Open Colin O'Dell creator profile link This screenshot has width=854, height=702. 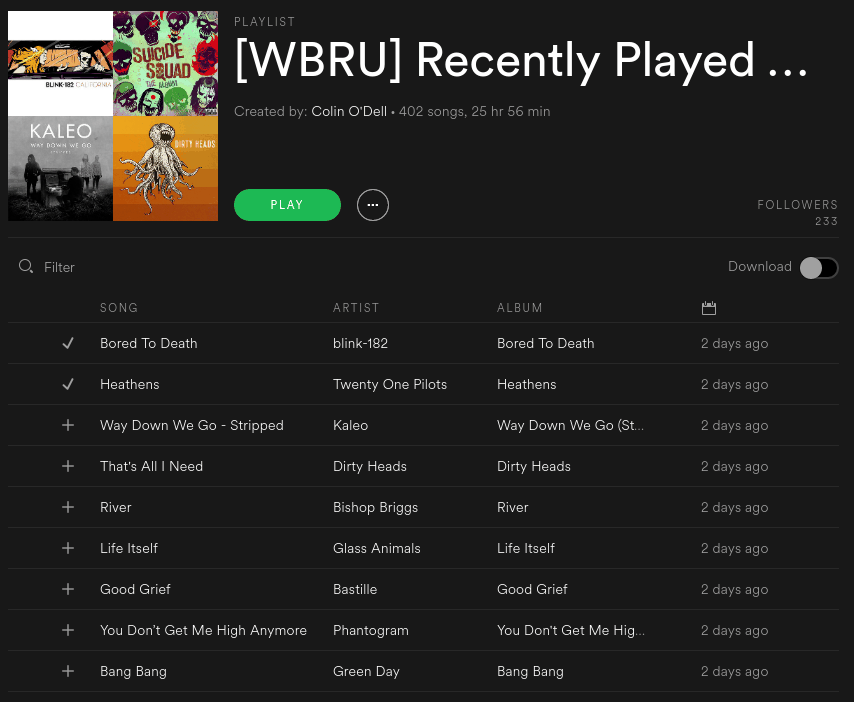[x=349, y=111]
